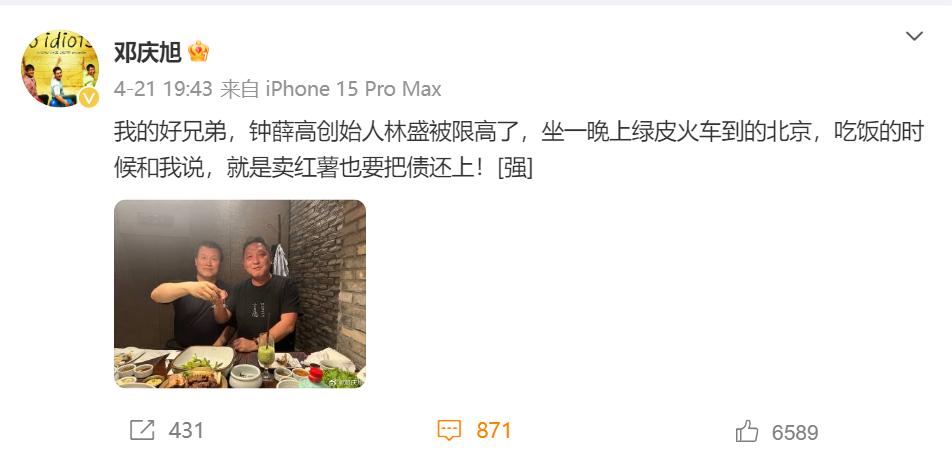The width and height of the screenshot is (952, 470).
Task: Open the post timestamp 4-21 19:43
Action: (163, 90)
